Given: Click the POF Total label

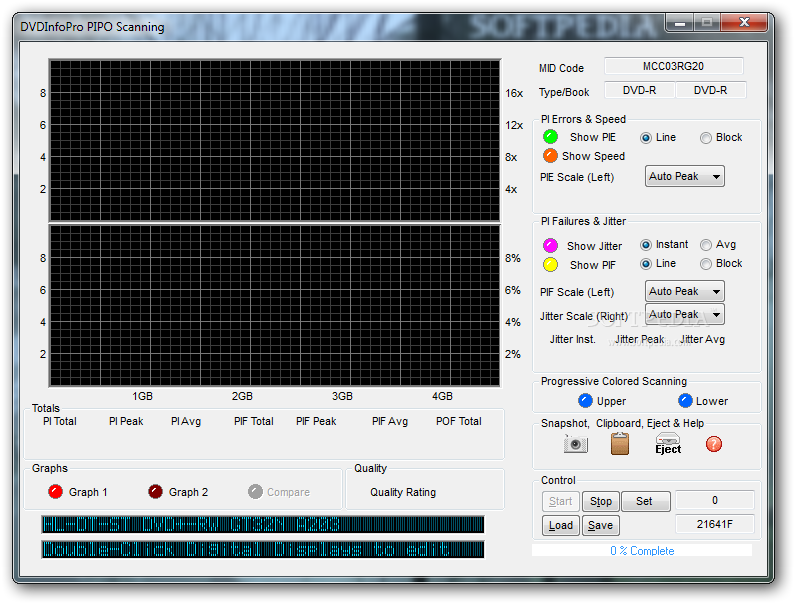Looking at the screenshot, I should [459, 421].
